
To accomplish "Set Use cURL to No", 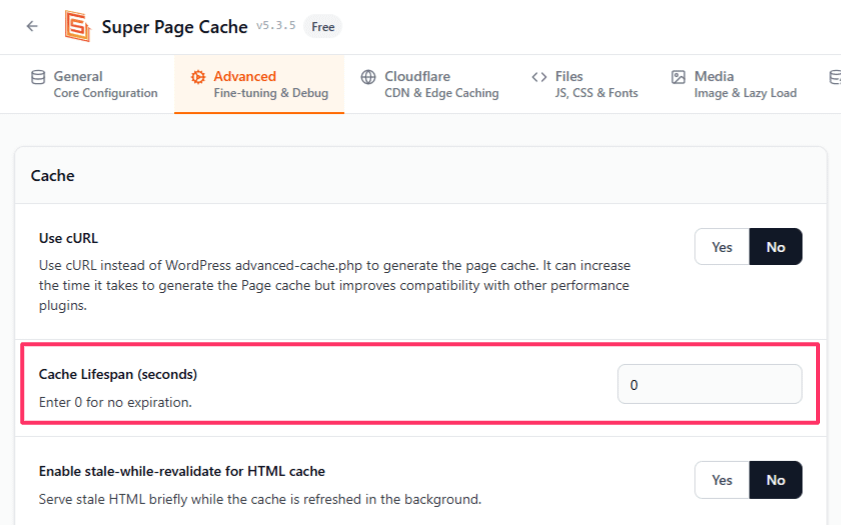I will coord(776,247).
